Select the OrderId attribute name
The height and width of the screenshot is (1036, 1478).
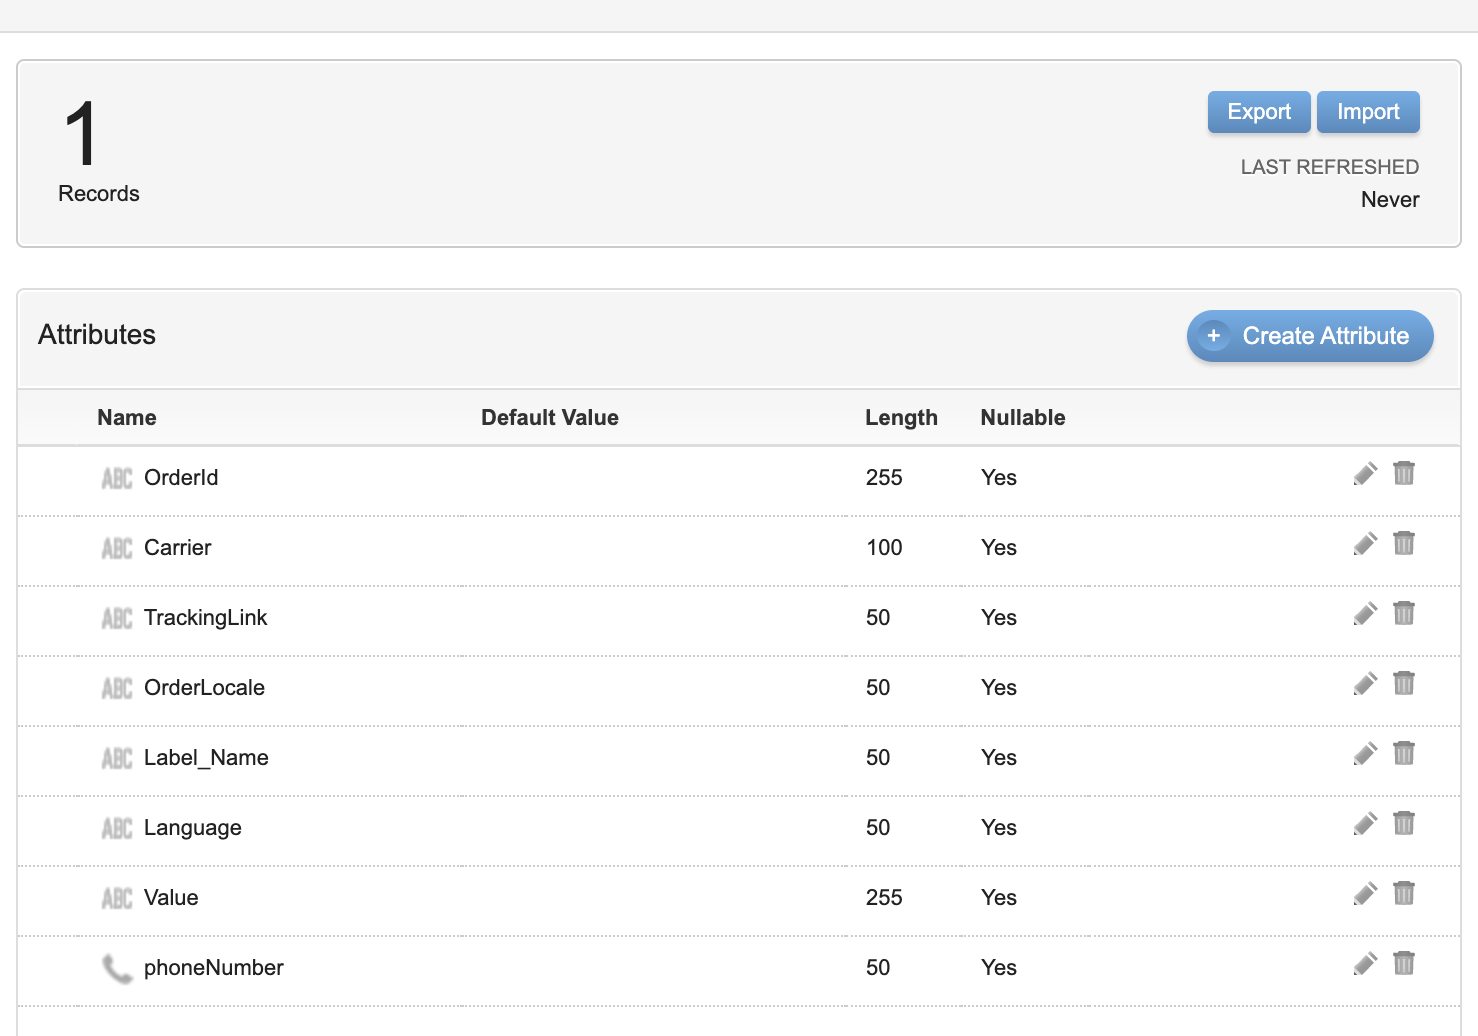tap(181, 478)
